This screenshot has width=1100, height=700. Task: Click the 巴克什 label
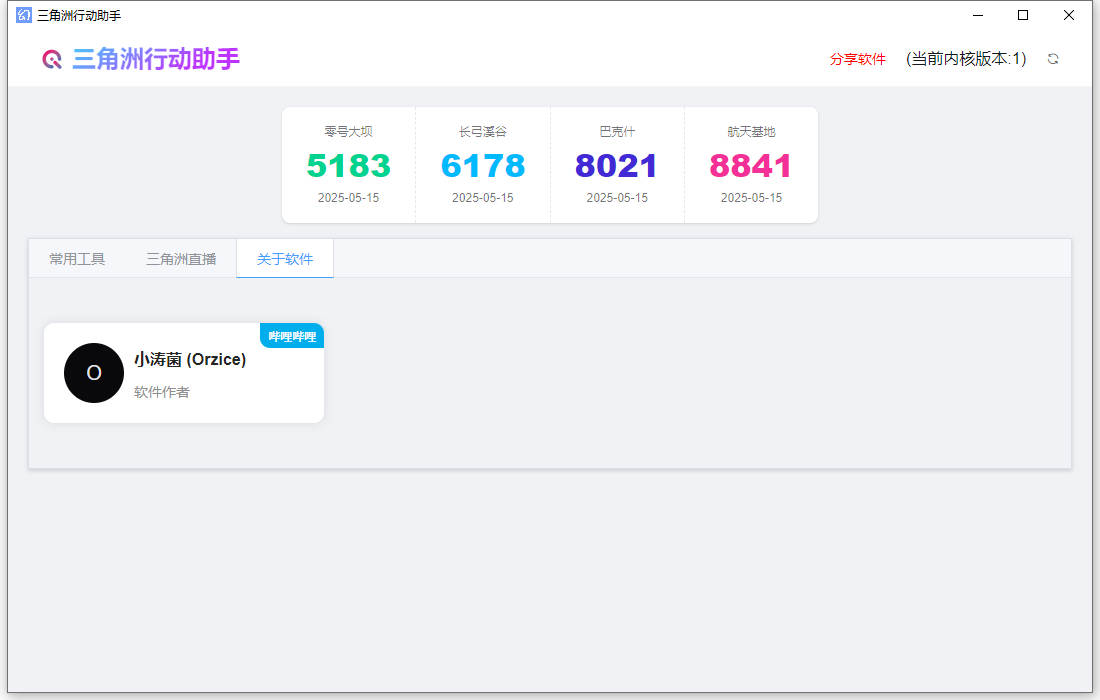click(x=617, y=131)
